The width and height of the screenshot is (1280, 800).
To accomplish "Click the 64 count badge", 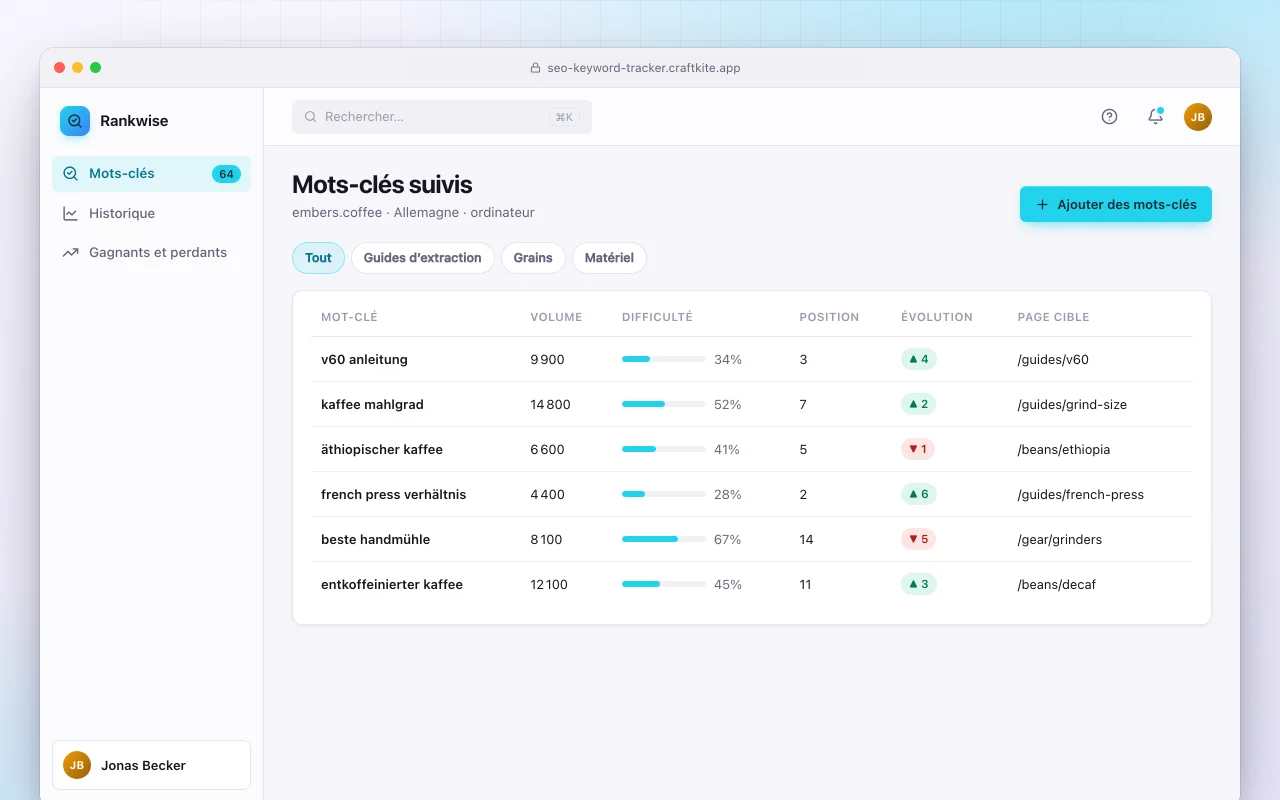I will [226, 174].
